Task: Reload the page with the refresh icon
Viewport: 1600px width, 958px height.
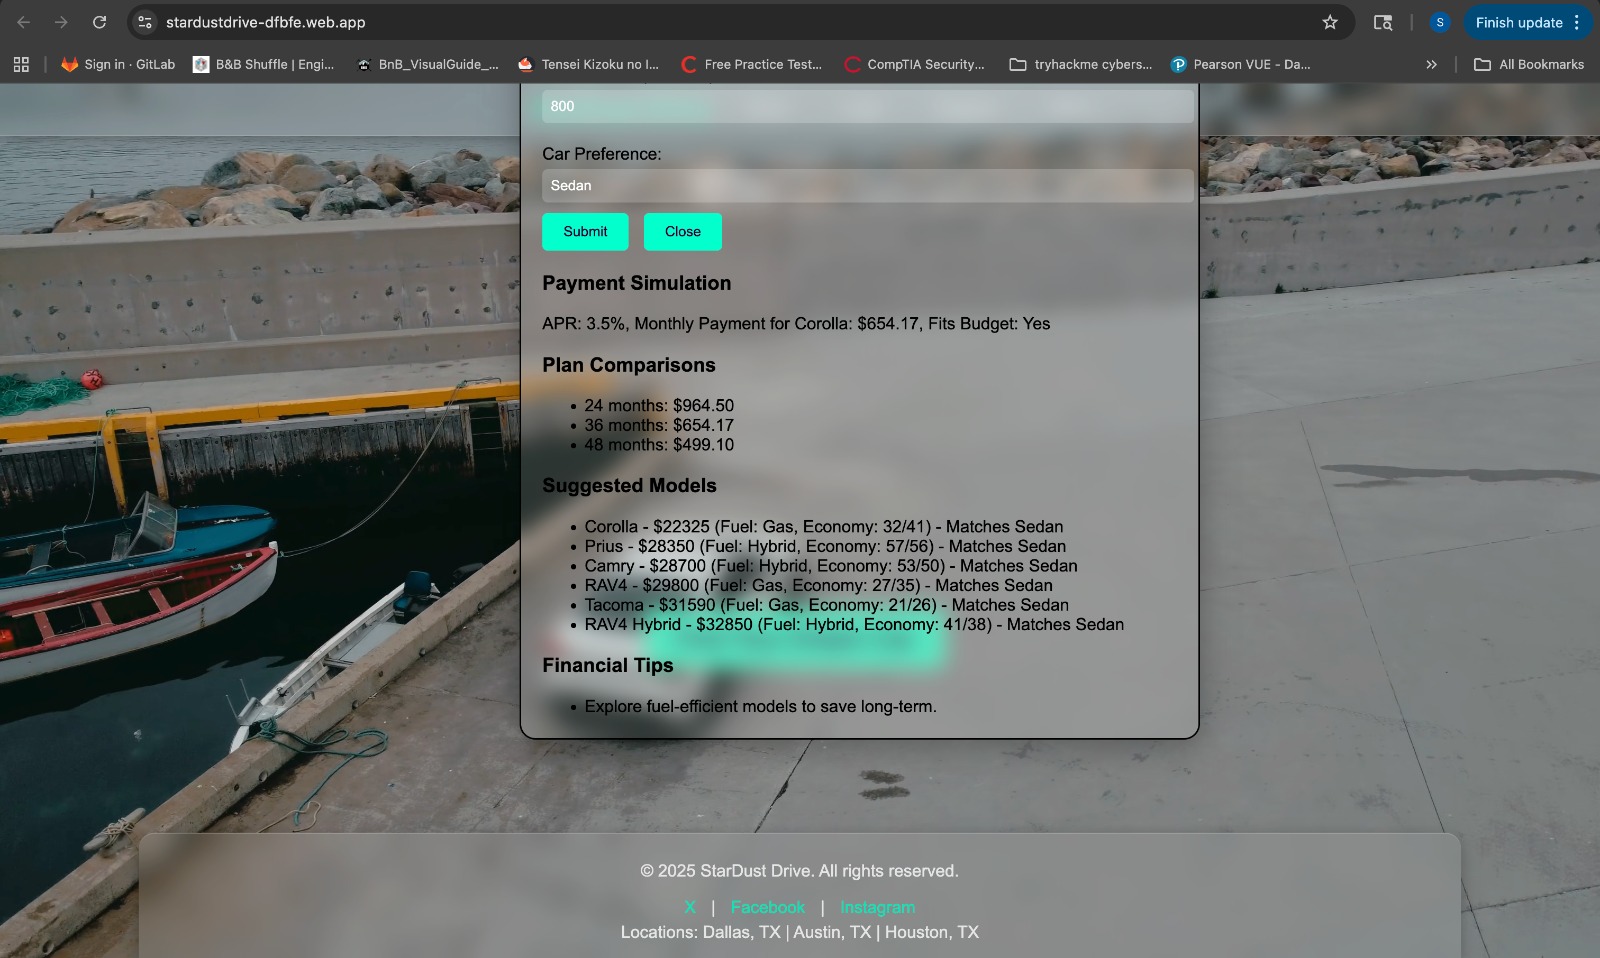Action: coord(99,22)
